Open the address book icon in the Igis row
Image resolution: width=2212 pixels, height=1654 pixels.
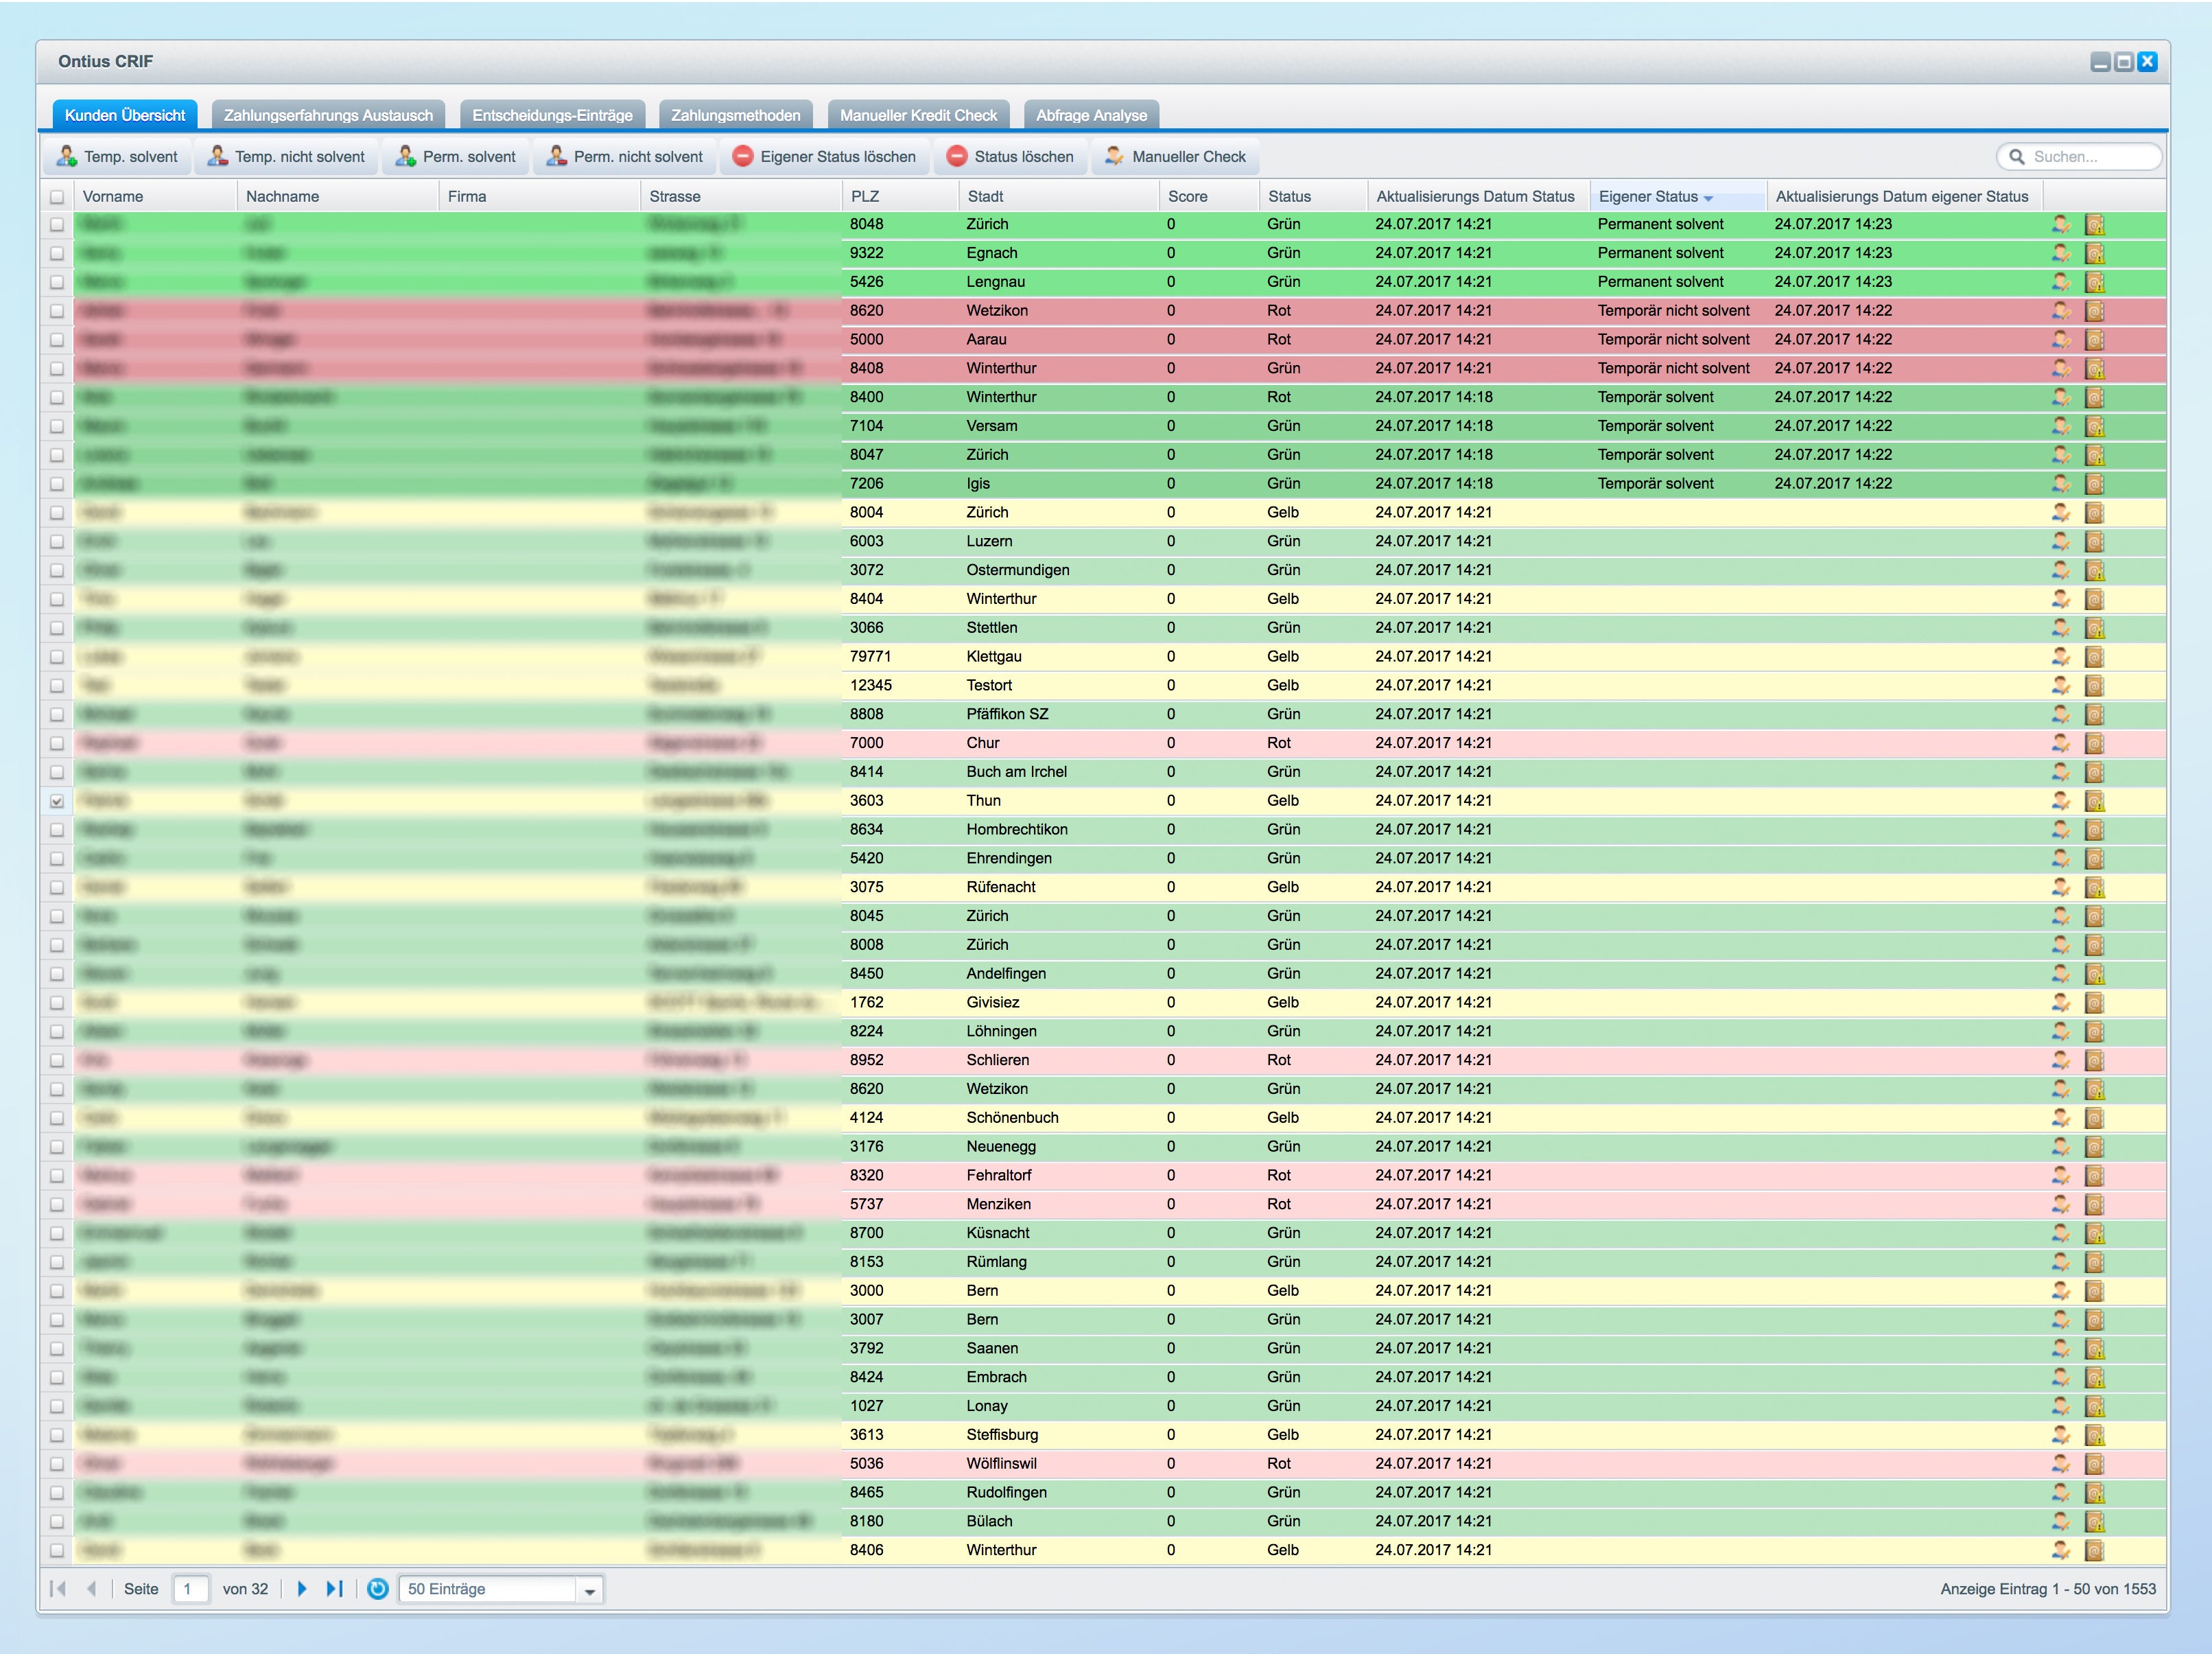click(x=2095, y=484)
